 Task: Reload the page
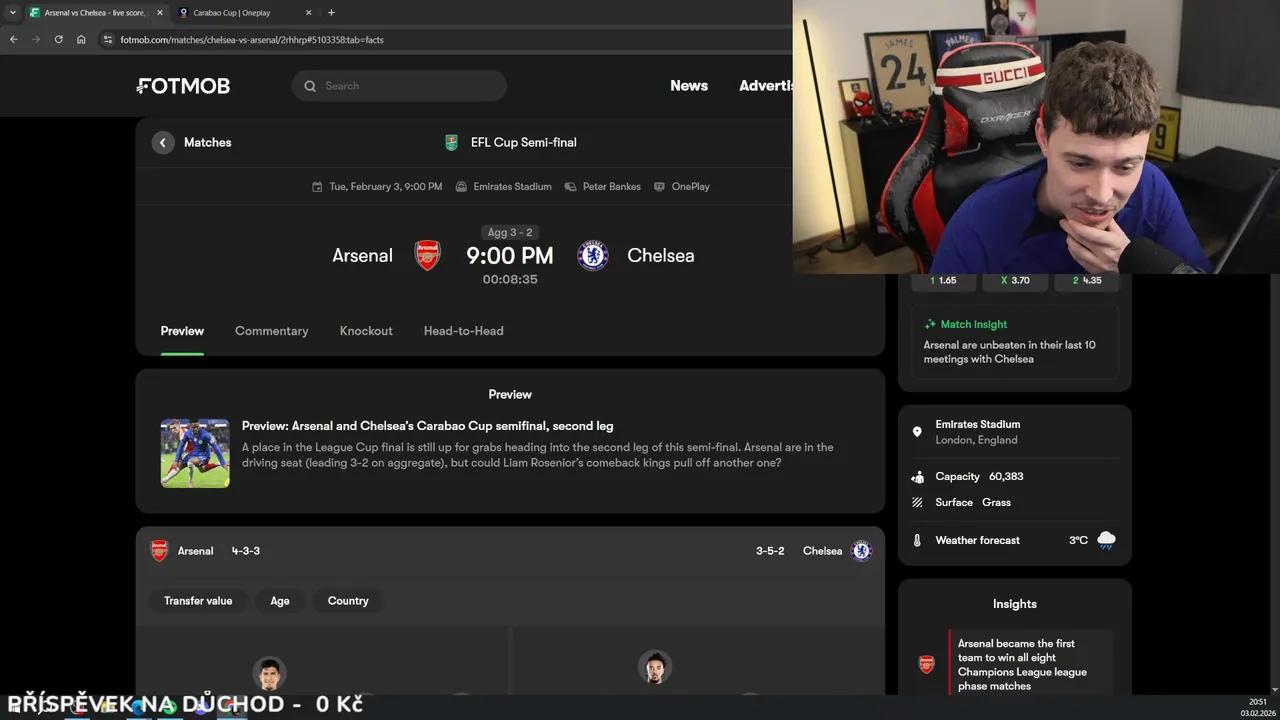[59, 40]
